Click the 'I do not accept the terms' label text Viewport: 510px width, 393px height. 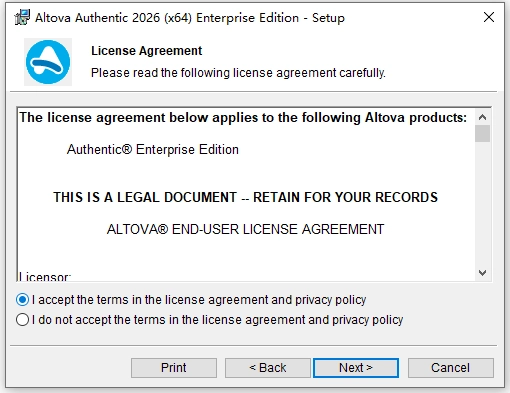pos(217,320)
